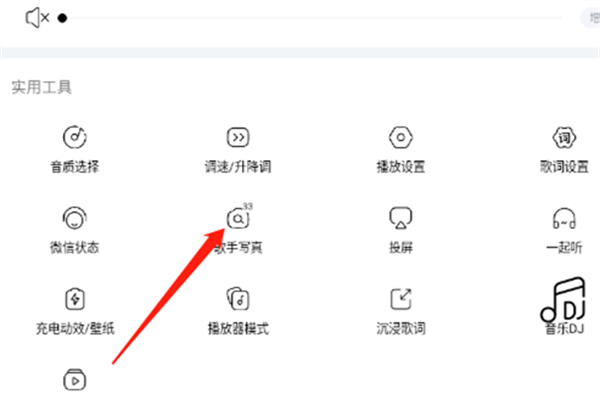This screenshot has height=400, width=600.
Task: Click the 投屏 screen cast icon
Action: 401,218
